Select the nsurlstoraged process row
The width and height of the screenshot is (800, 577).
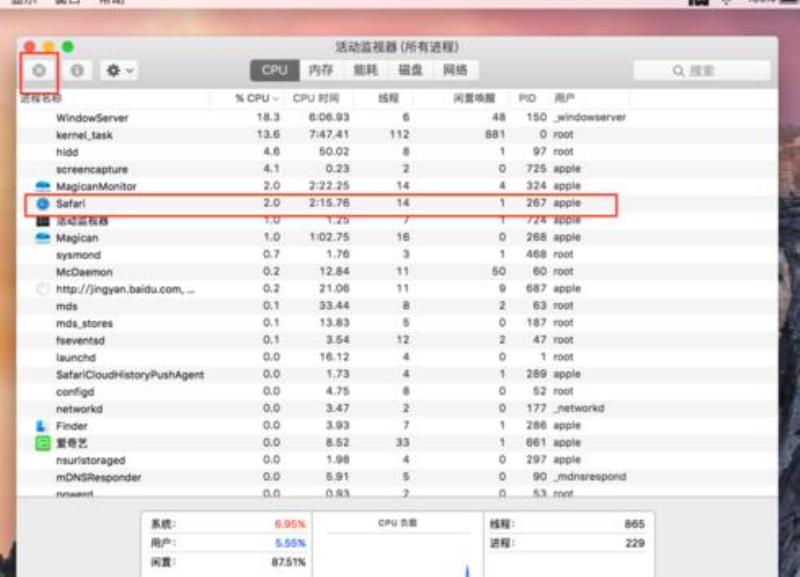(397, 460)
